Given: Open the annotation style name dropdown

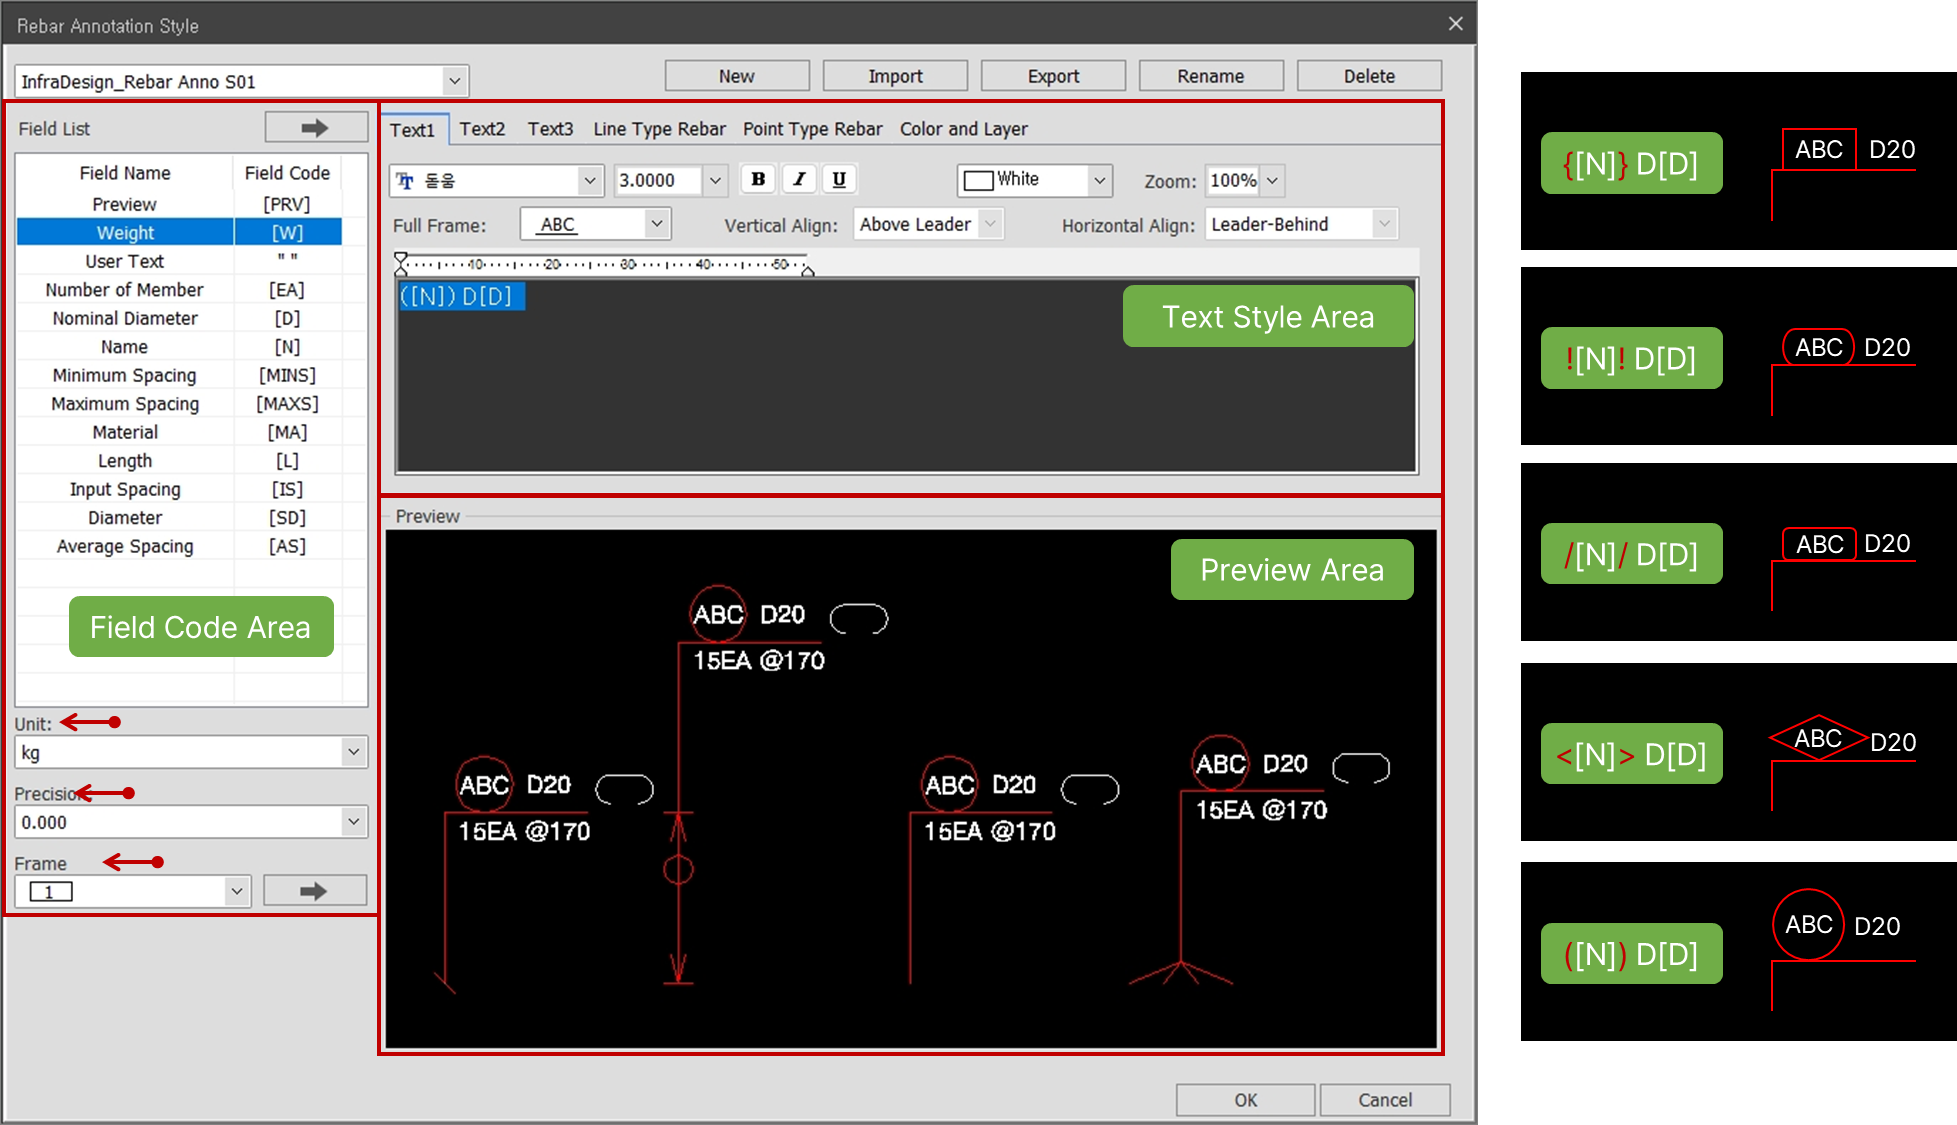Looking at the screenshot, I should pos(454,81).
